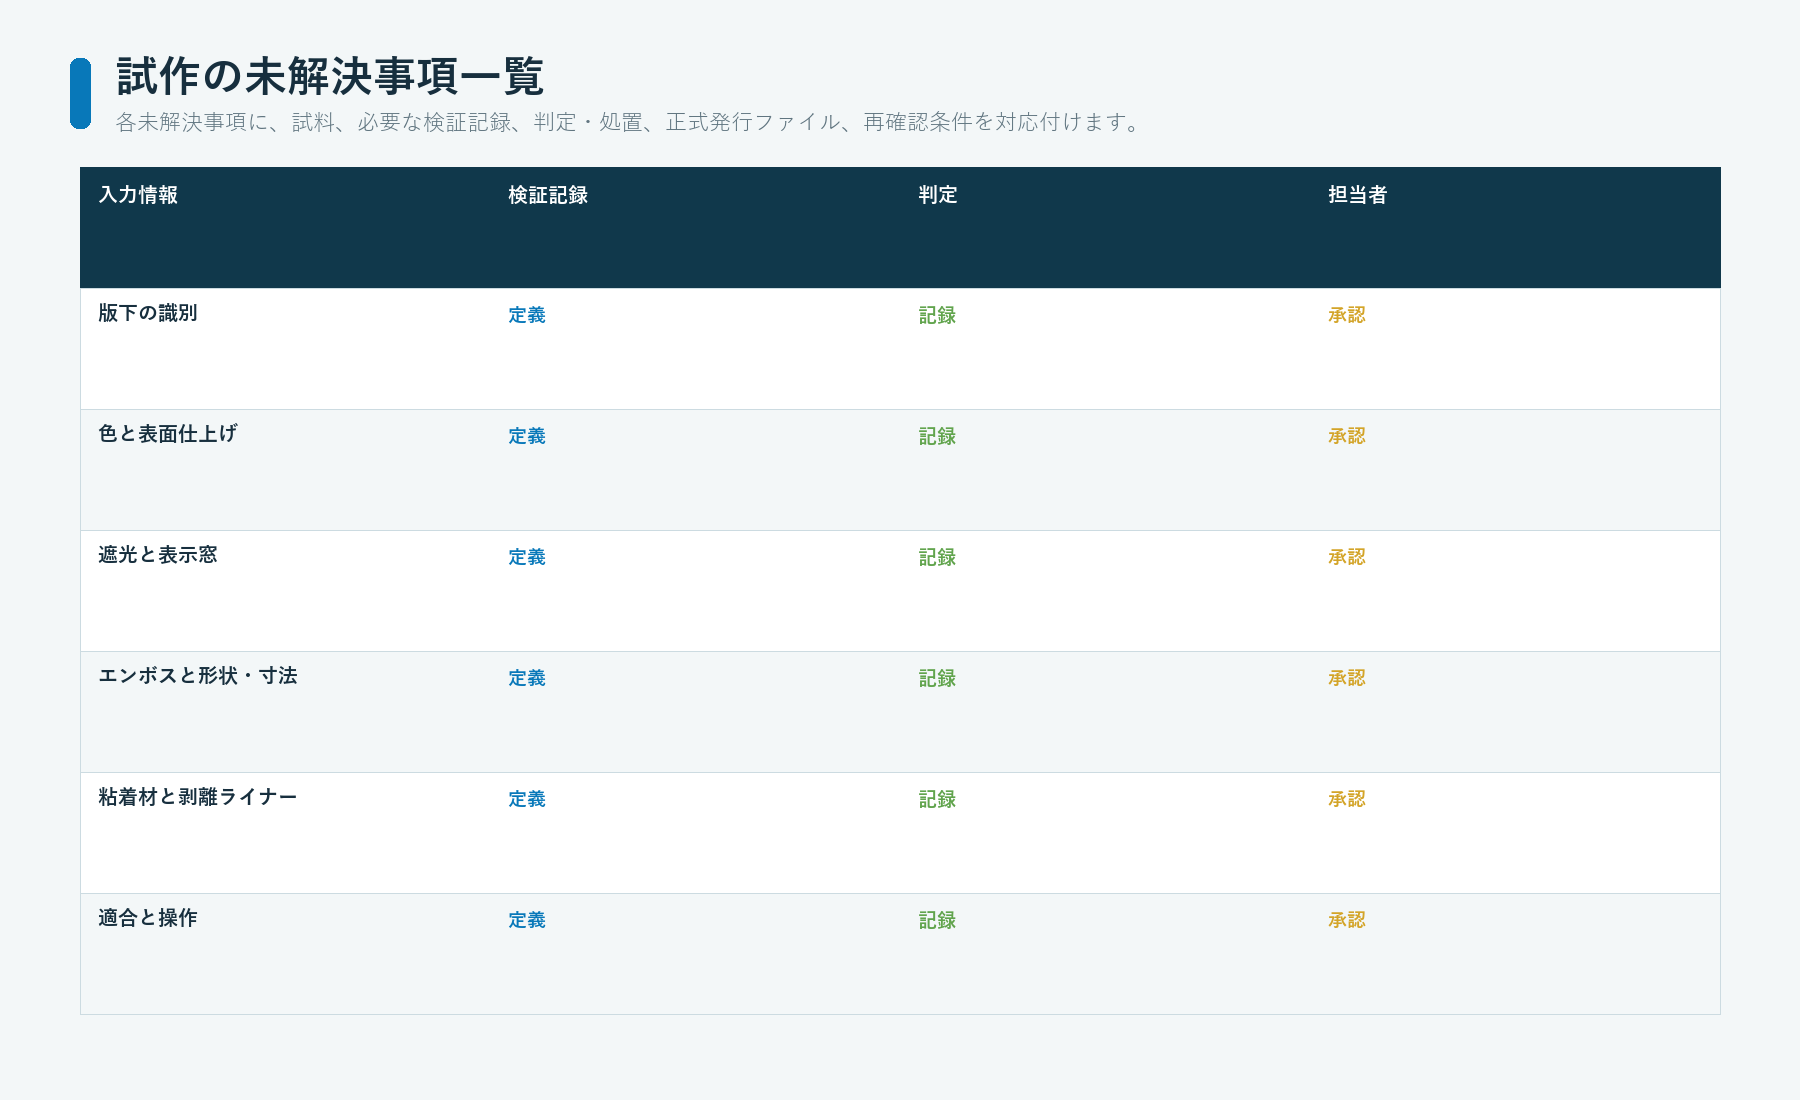Click 承認 in the 適合と操作 row
Screen dimensions: 1800x1100
1347,920
